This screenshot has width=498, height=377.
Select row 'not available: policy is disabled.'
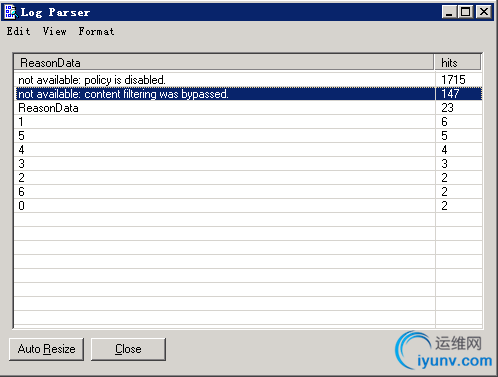coord(248,80)
